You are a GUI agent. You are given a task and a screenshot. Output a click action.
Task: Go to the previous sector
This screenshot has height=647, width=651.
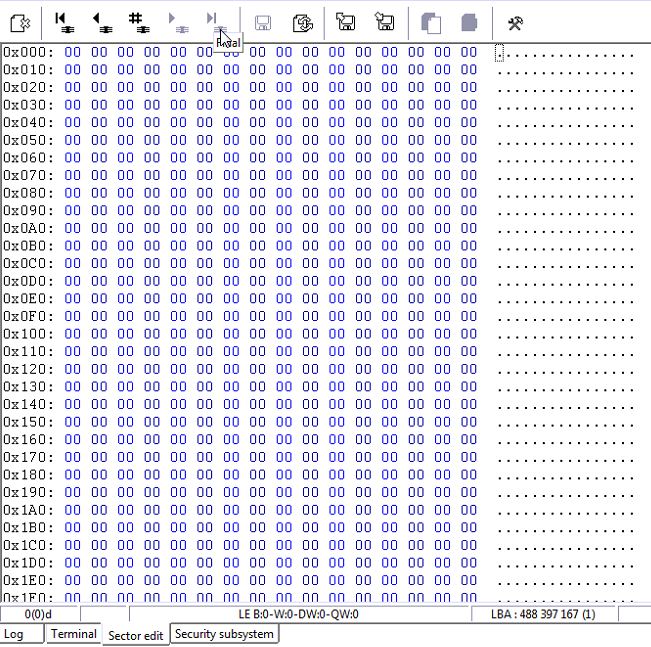102,23
